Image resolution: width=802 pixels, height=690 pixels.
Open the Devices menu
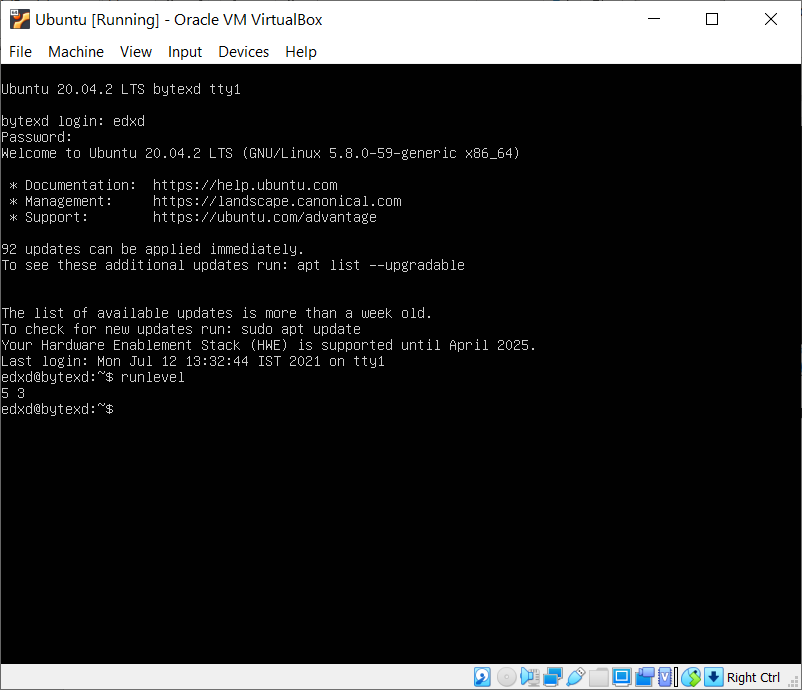point(243,52)
